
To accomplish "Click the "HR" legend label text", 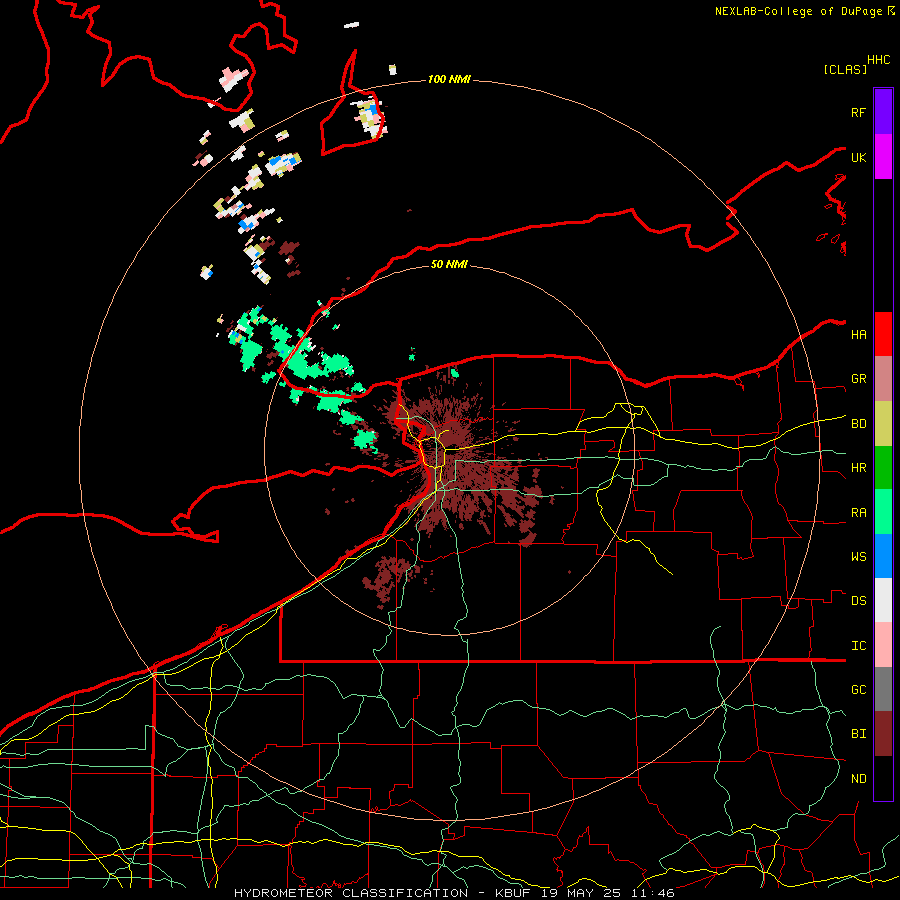I will pyautogui.click(x=858, y=468).
